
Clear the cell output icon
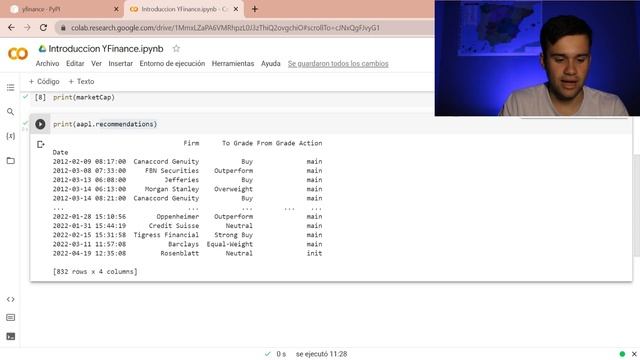pos(40,144)
